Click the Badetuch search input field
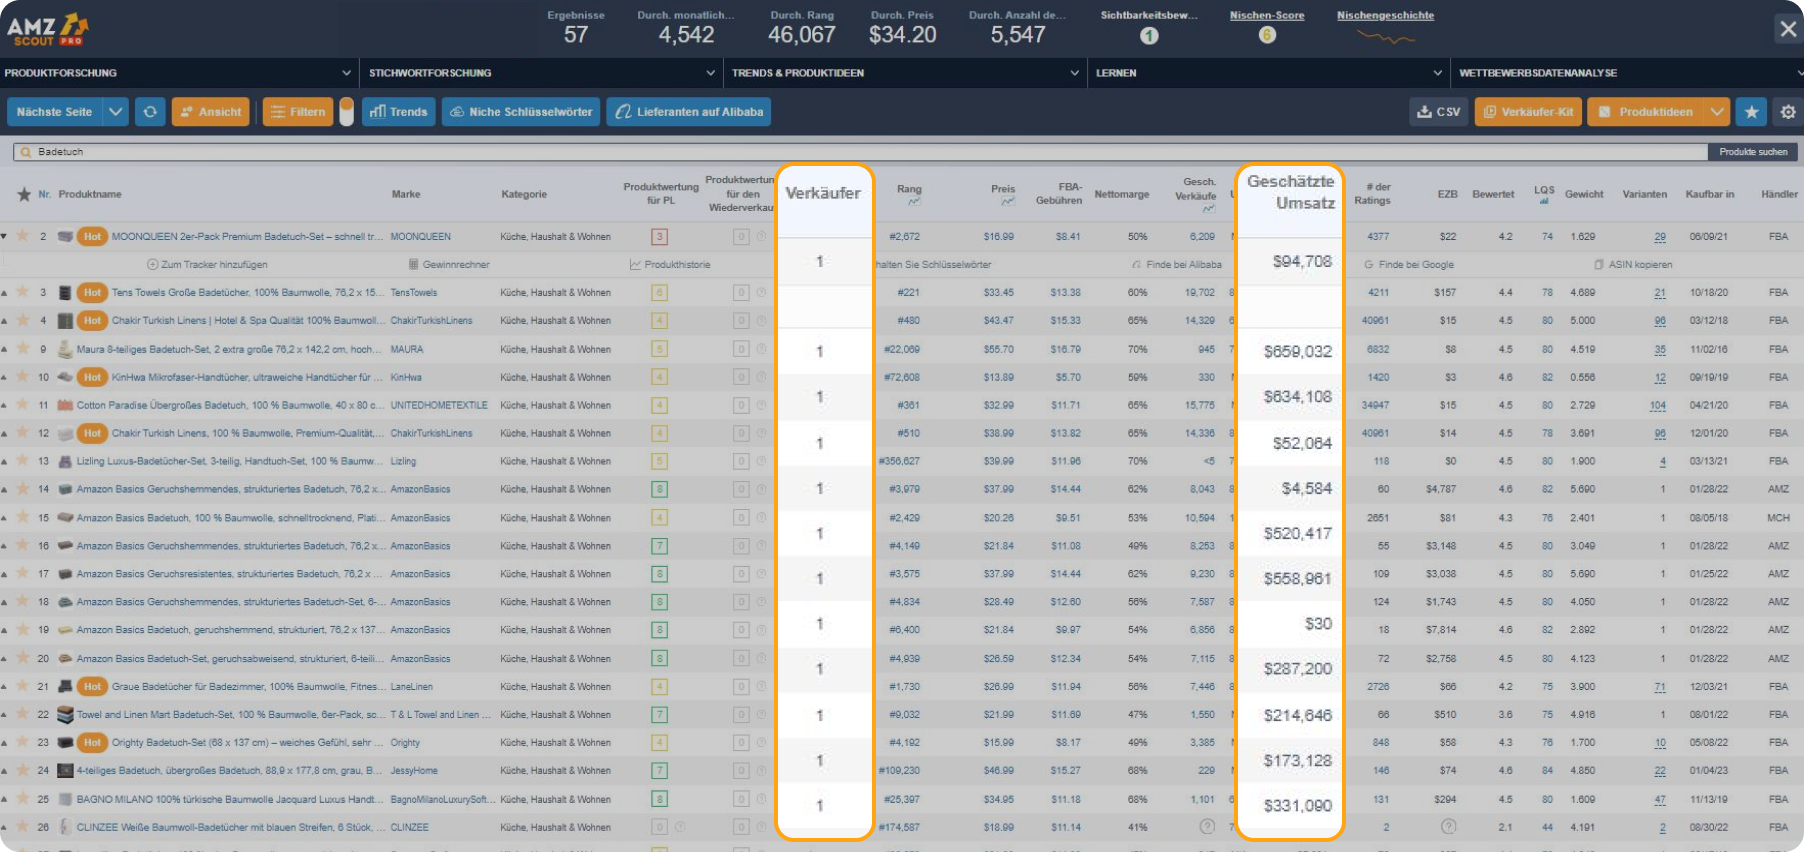 [860, 152]
